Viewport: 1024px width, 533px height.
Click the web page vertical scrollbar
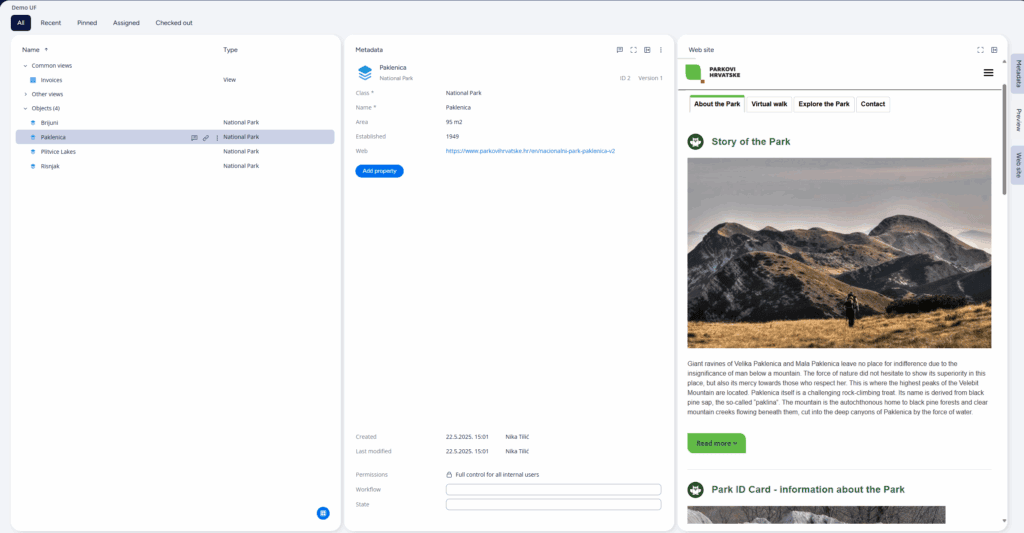(1003, 300)
